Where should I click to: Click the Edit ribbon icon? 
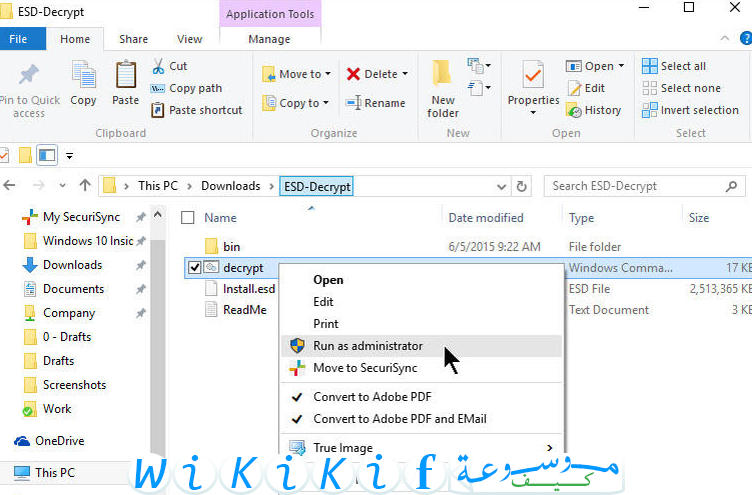(575, 88)
